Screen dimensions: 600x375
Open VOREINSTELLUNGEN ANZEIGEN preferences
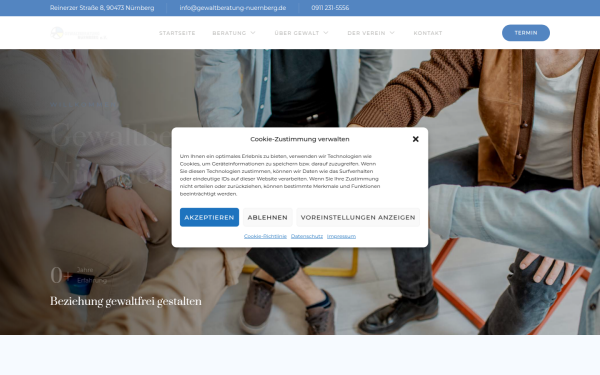coord(358,217)
